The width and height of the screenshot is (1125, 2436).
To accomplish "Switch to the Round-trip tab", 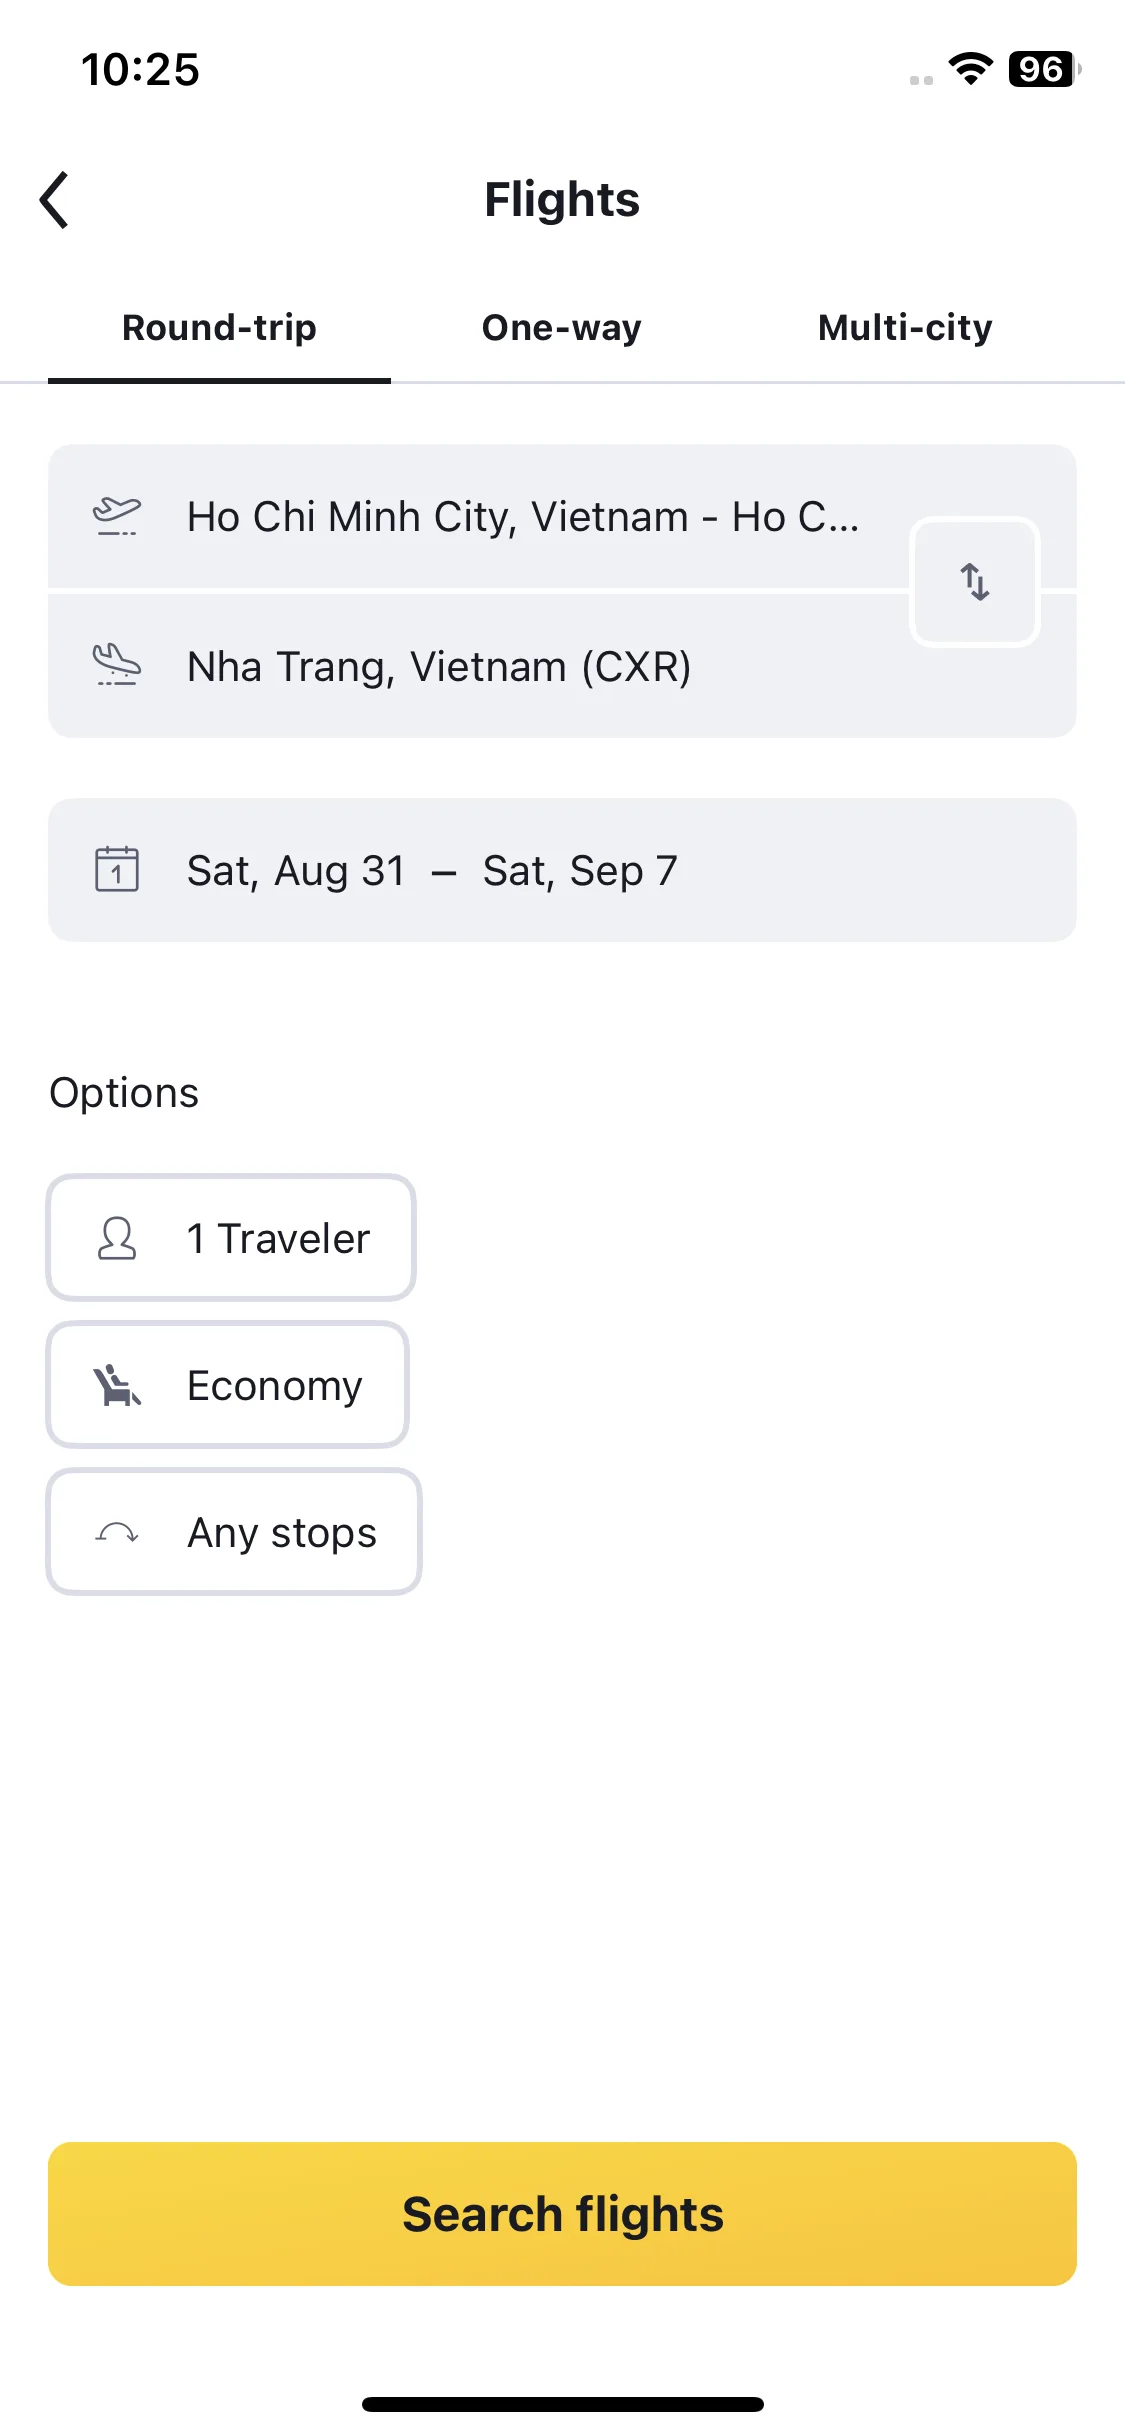I will [219, 328].
